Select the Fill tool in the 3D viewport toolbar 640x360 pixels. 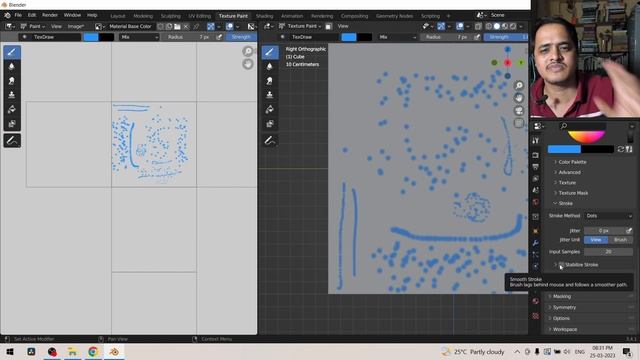coord(269,109)
